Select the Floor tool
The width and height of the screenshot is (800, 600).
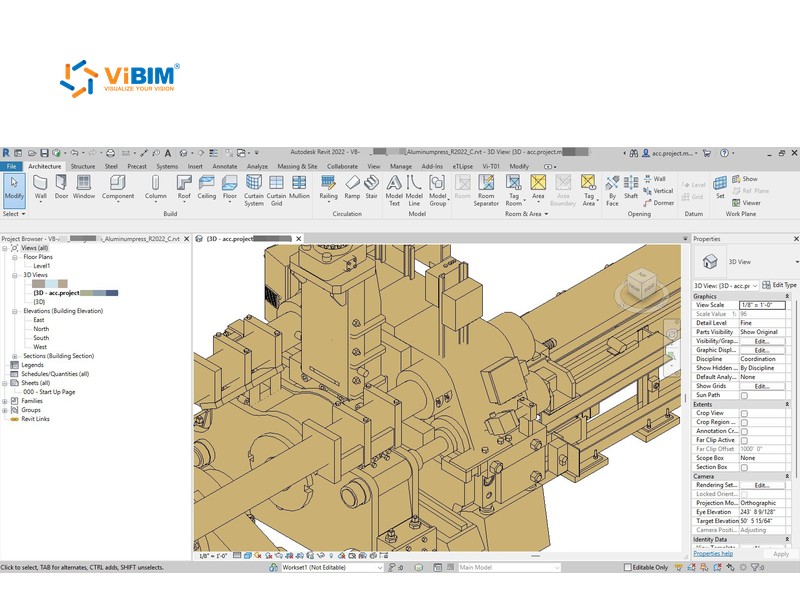point(230,188)
